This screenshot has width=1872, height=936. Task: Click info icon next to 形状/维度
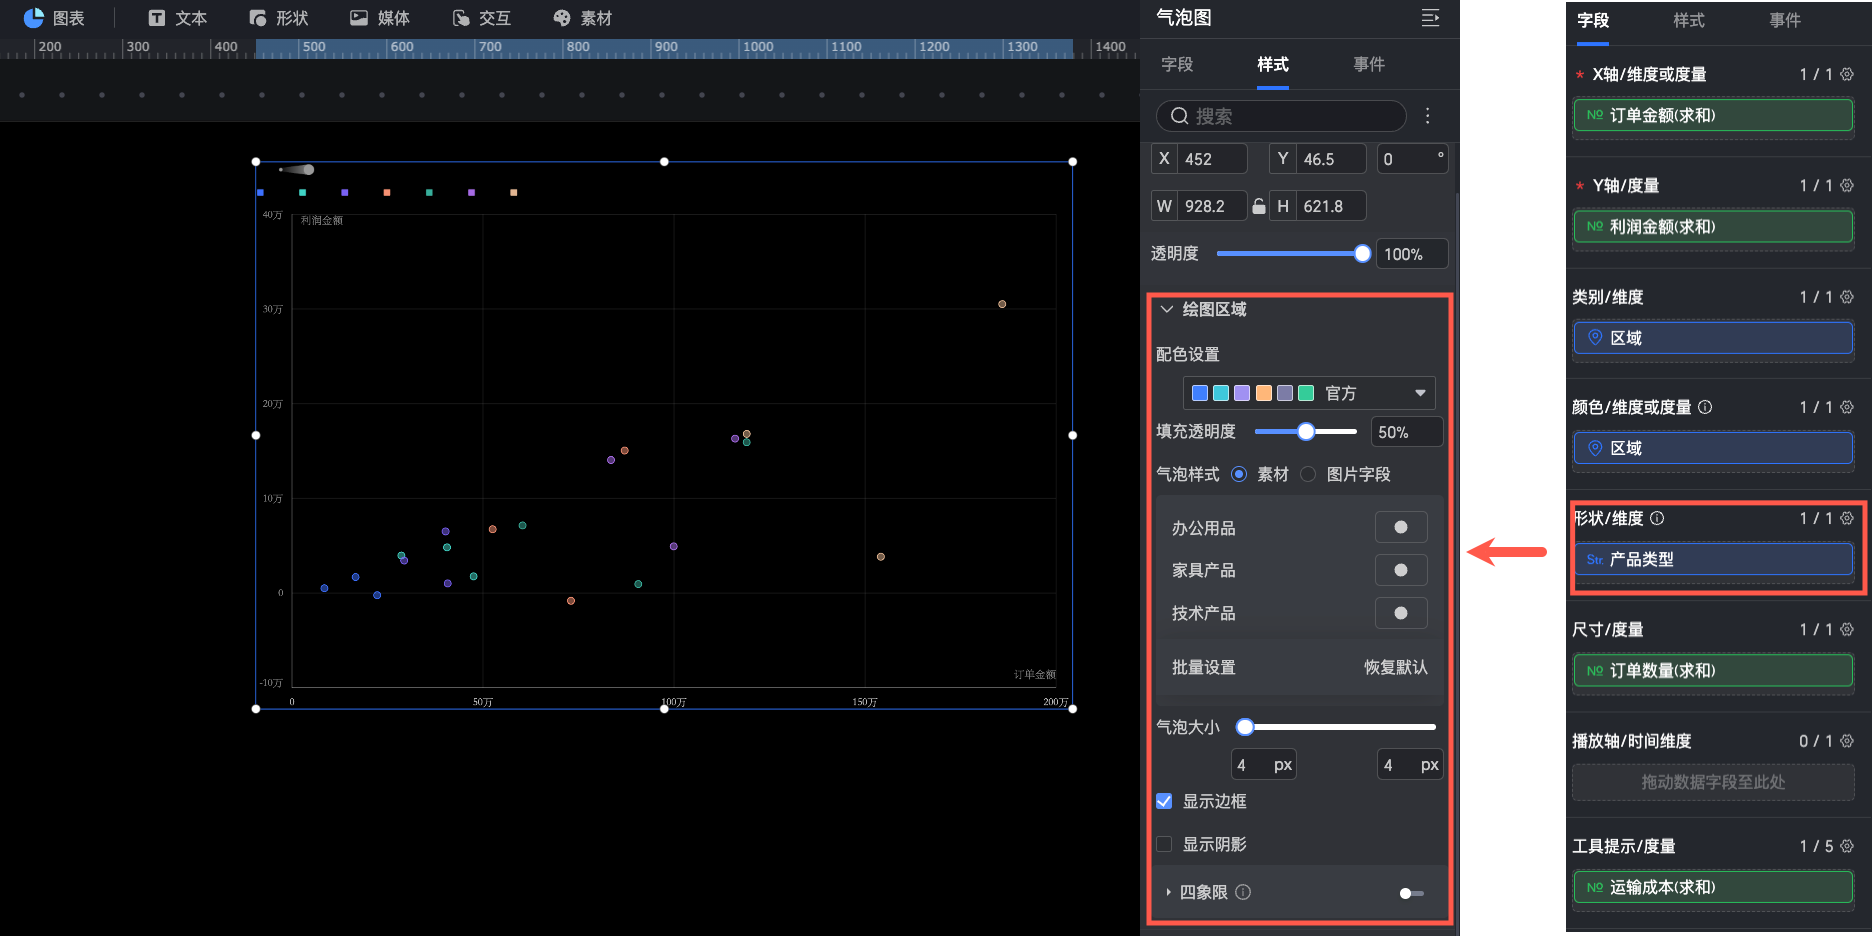tap(1657, 518)
